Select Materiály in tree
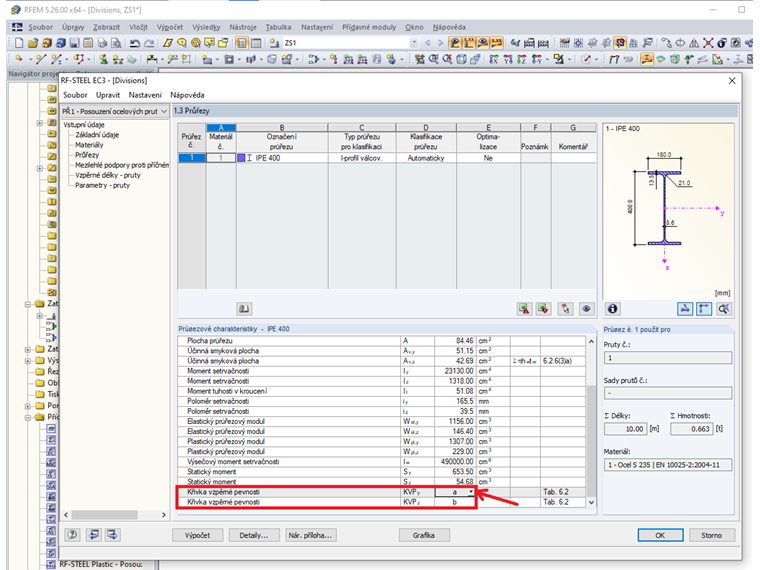 click(89, 145)
